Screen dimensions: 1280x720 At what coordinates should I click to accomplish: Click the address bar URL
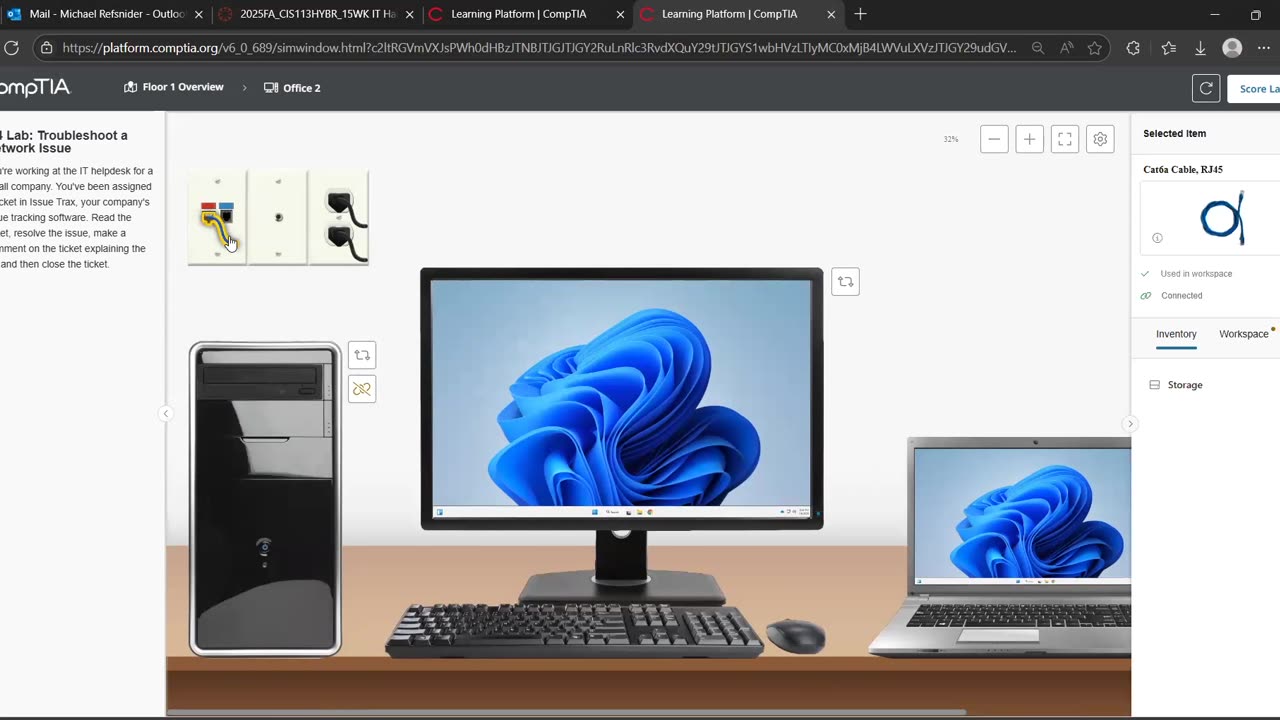coord(539,48)
